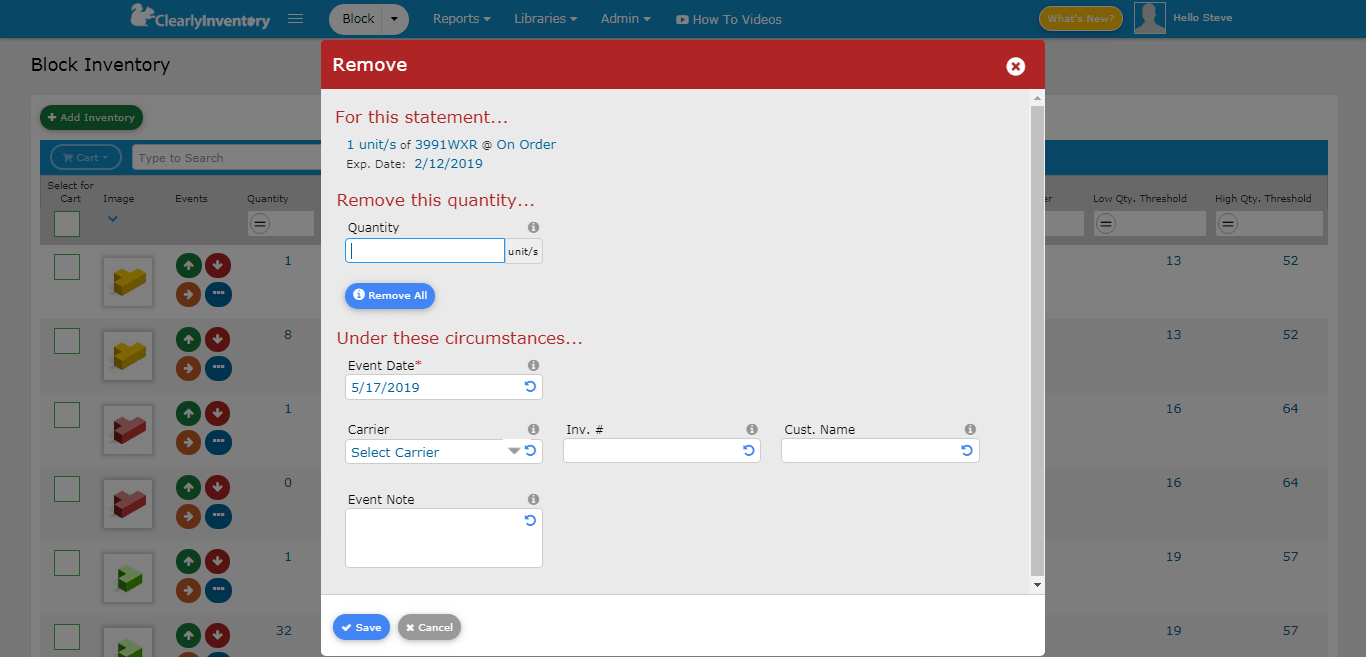This screenshot has width=1366, height=657.
Task: Click the Type to Search field
Action: (x=227, y=158)
